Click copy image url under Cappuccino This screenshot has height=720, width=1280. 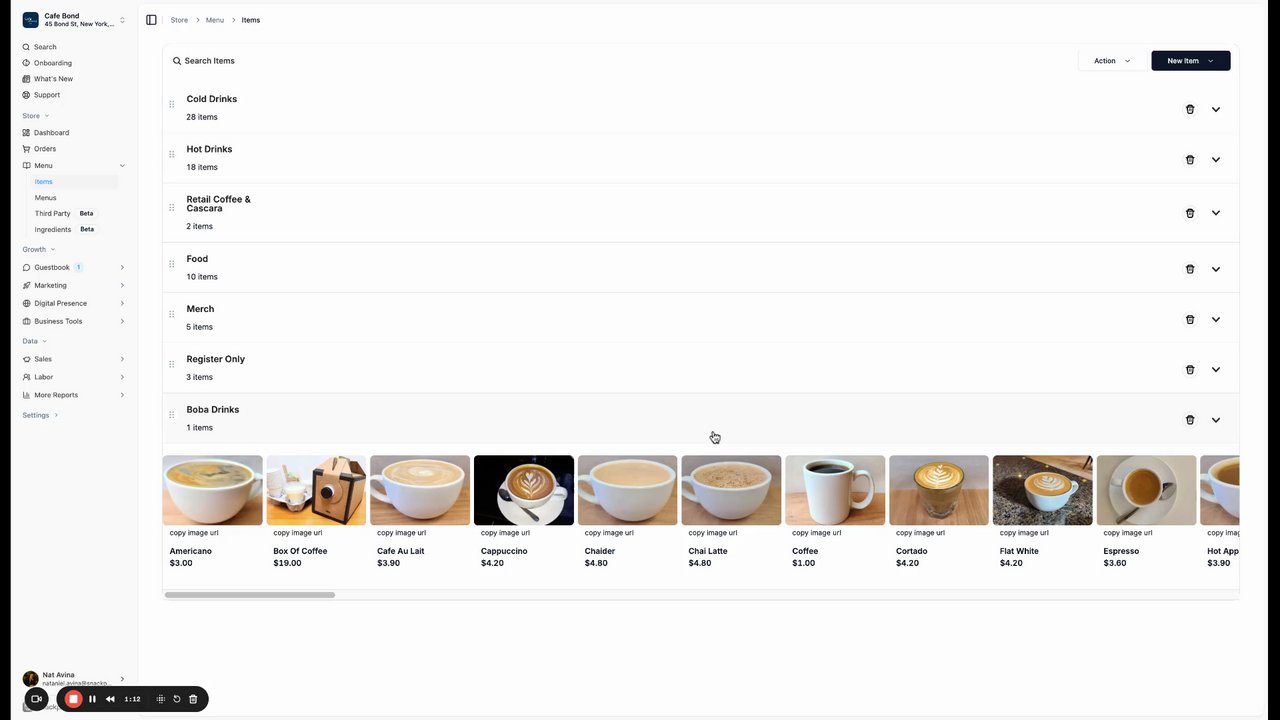507,533
